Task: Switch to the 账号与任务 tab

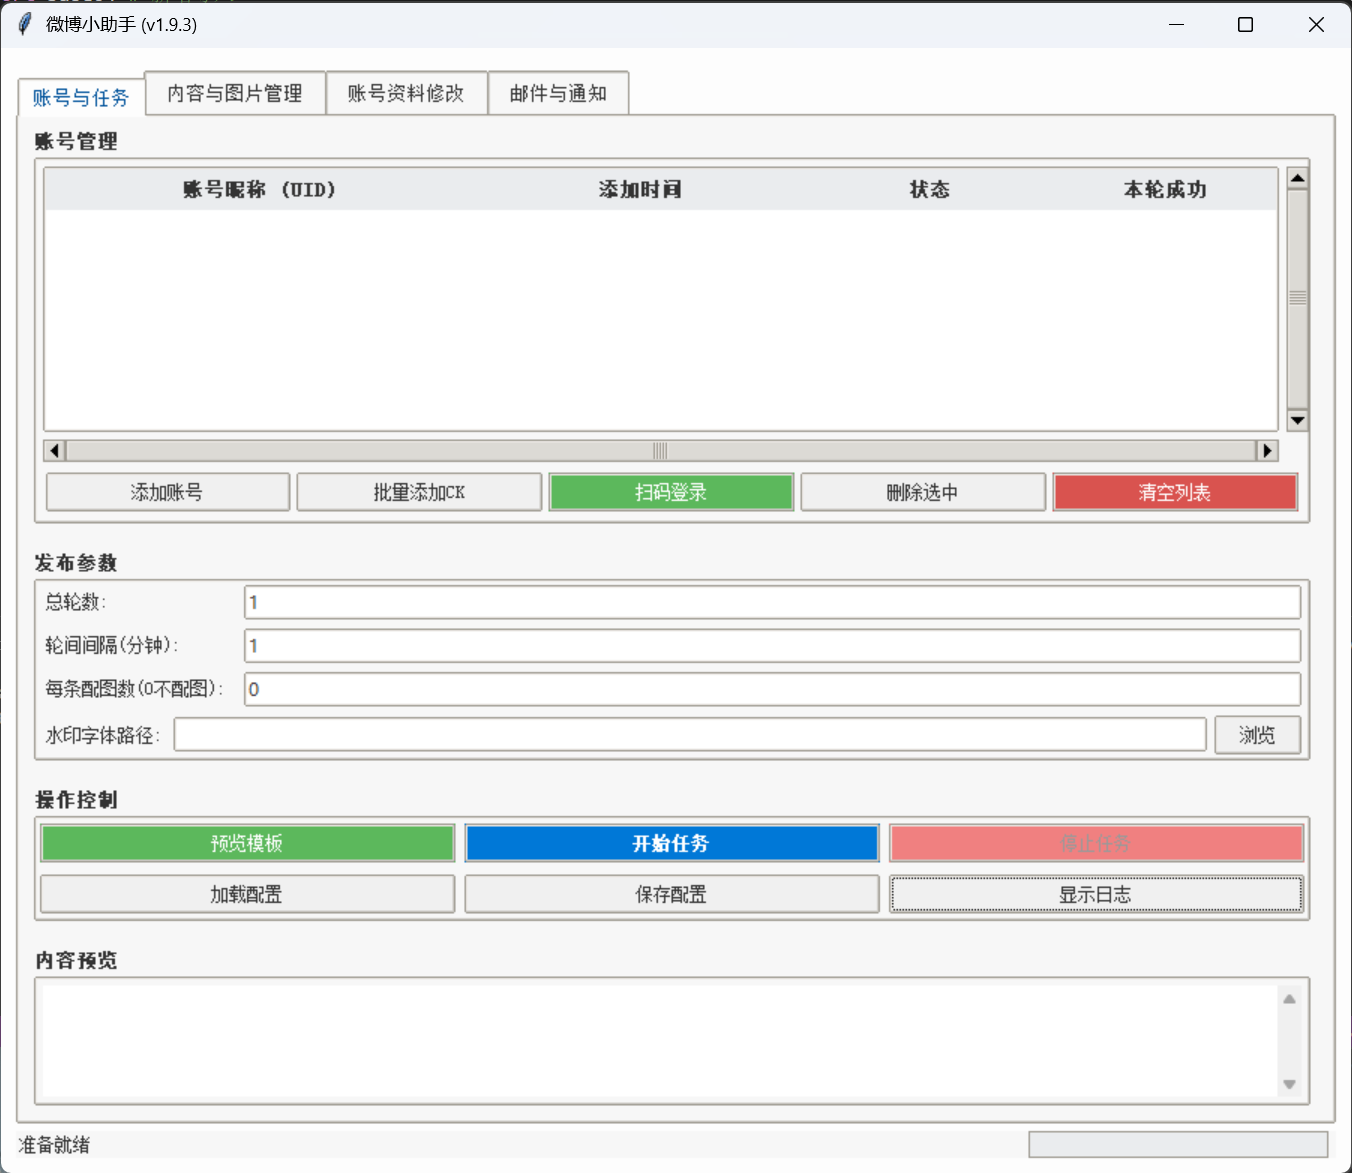Action: pos(81,97)
